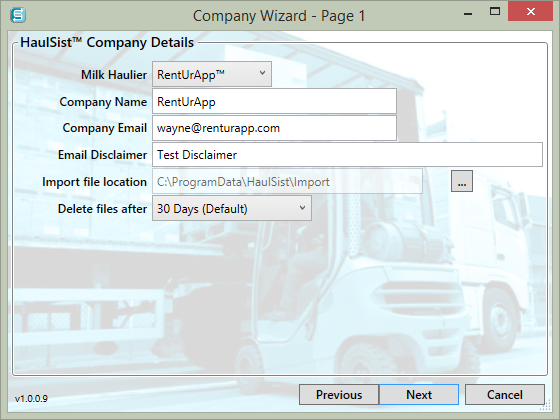This screenshot has height=420, width=560.
Task: Advance the wizard with Next
Action: 419,395
